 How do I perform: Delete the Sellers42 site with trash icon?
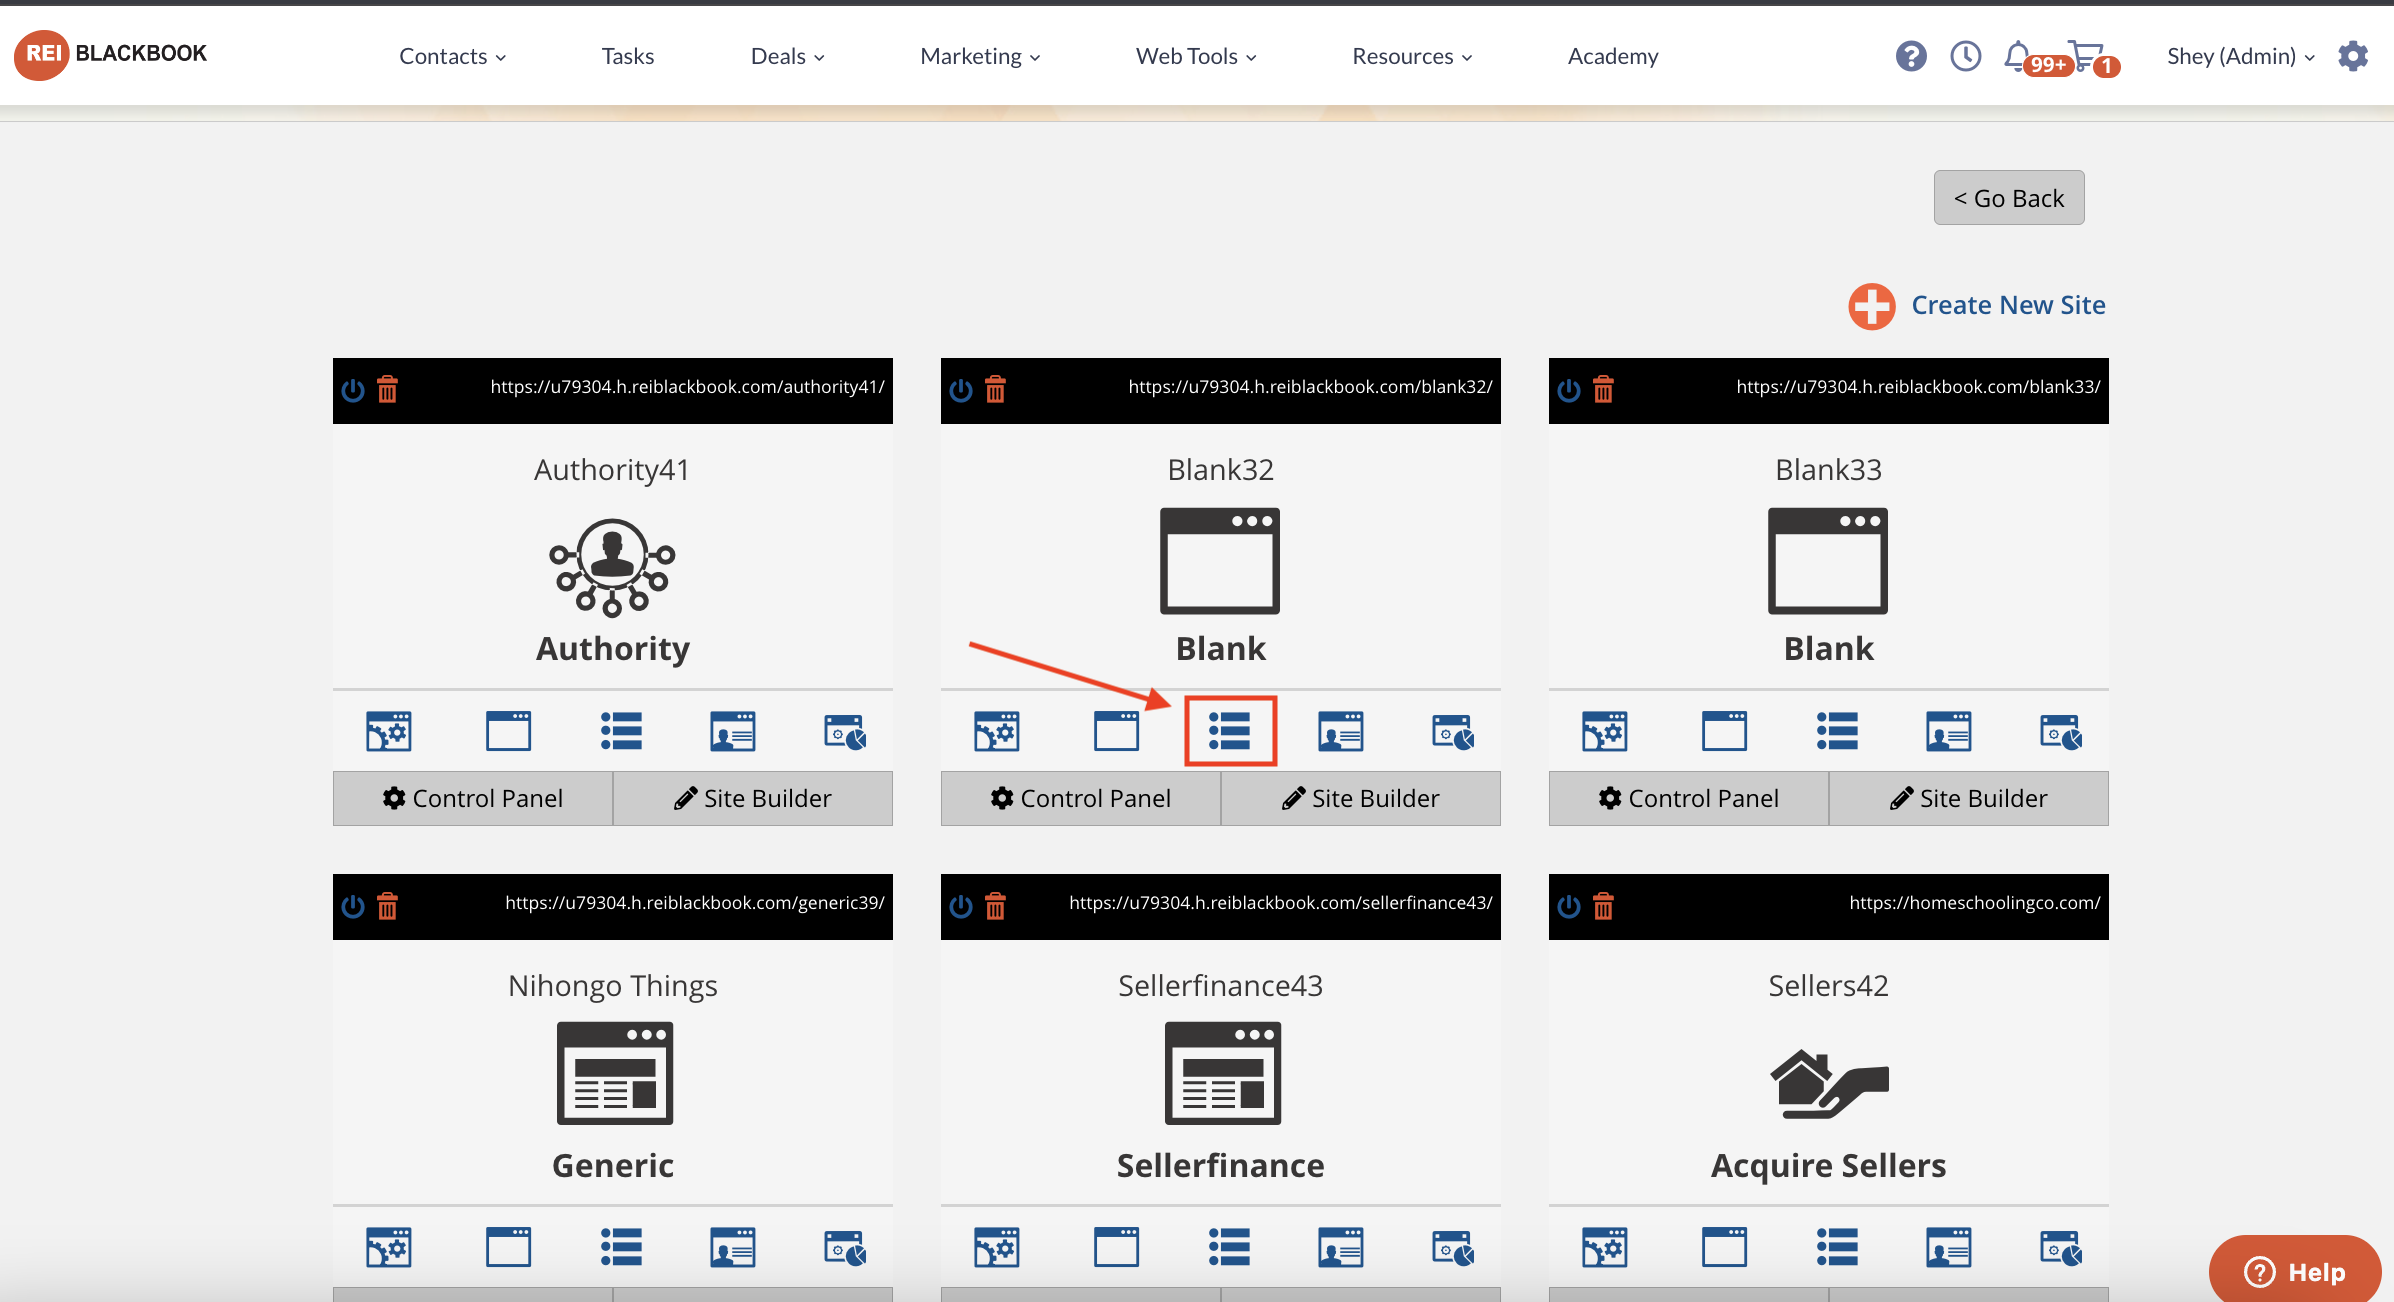tap(1604, 906)
